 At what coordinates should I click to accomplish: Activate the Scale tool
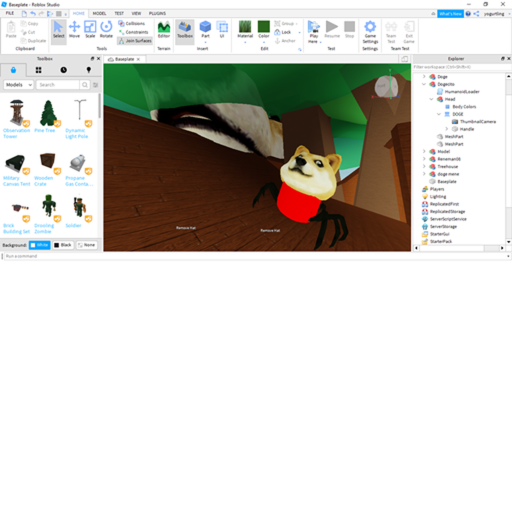tap(90, 29)
